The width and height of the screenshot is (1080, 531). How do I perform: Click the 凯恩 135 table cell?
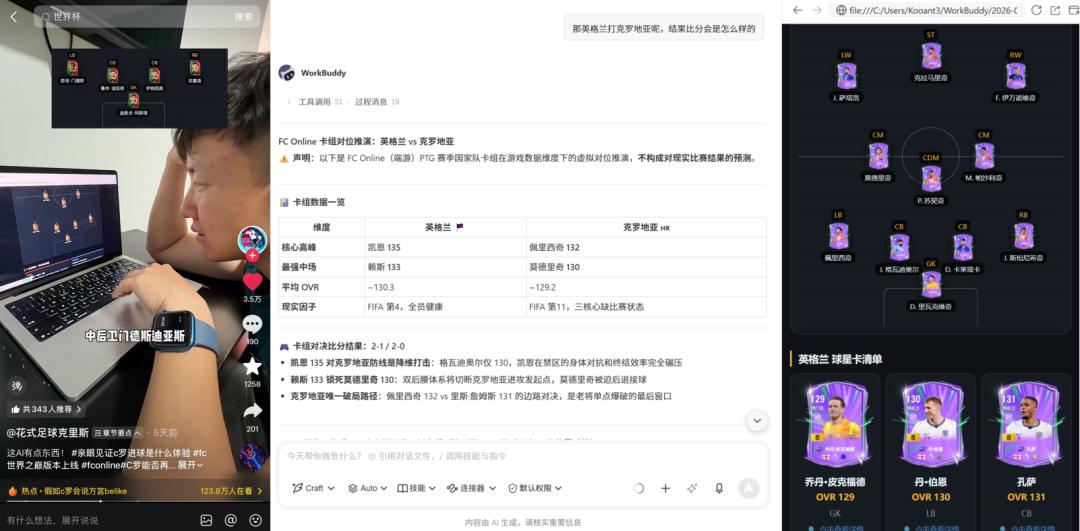click(445, 247)
